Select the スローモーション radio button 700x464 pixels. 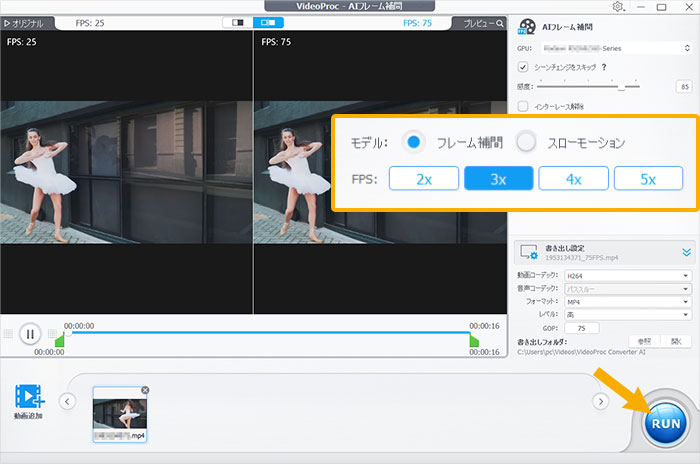[x=527, y=142]
